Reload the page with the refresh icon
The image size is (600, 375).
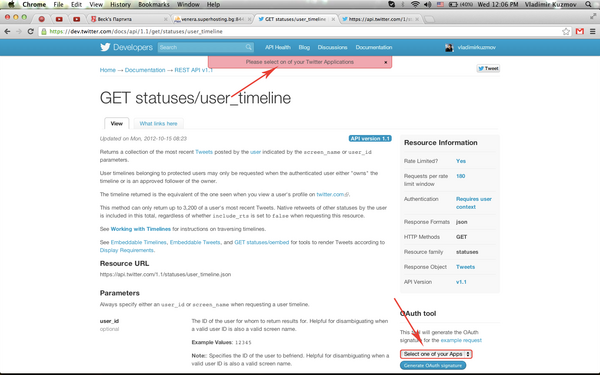tap(31, 31)
